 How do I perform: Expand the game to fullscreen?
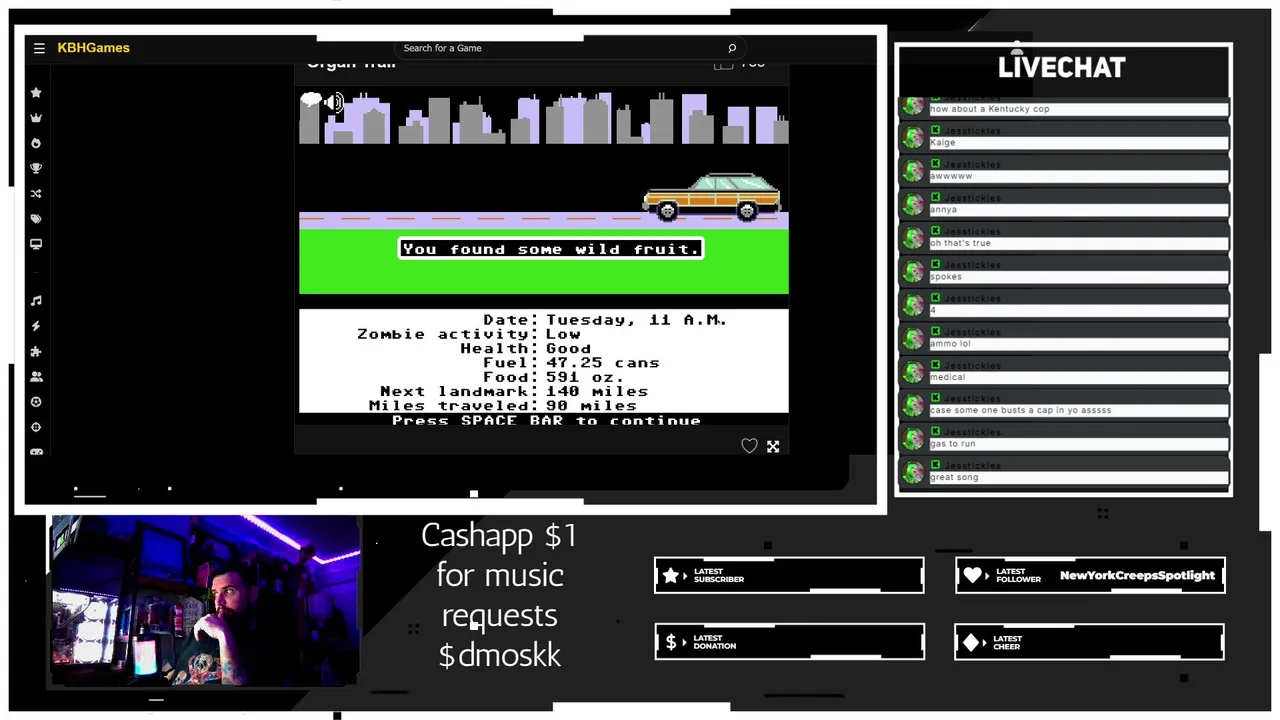pyautogui.click(x=773, y=446)
